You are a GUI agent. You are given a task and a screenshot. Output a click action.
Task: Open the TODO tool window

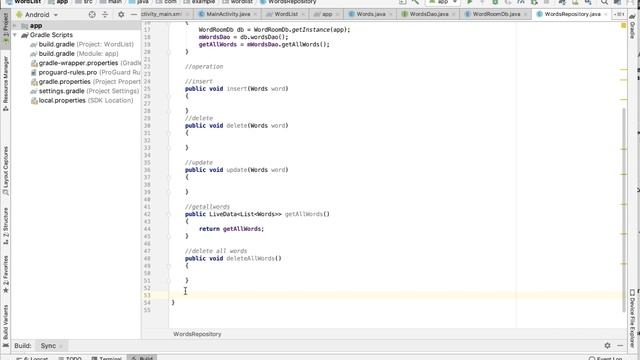pos(70,358)
